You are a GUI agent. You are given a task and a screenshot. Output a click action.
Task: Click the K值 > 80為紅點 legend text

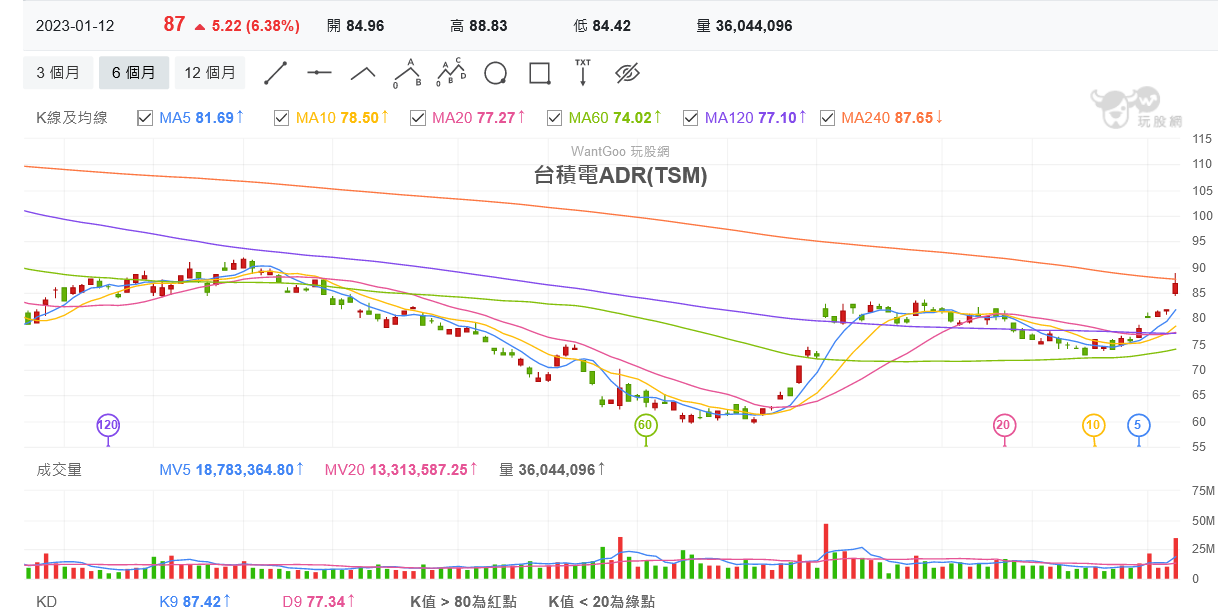tap(464, 601)
